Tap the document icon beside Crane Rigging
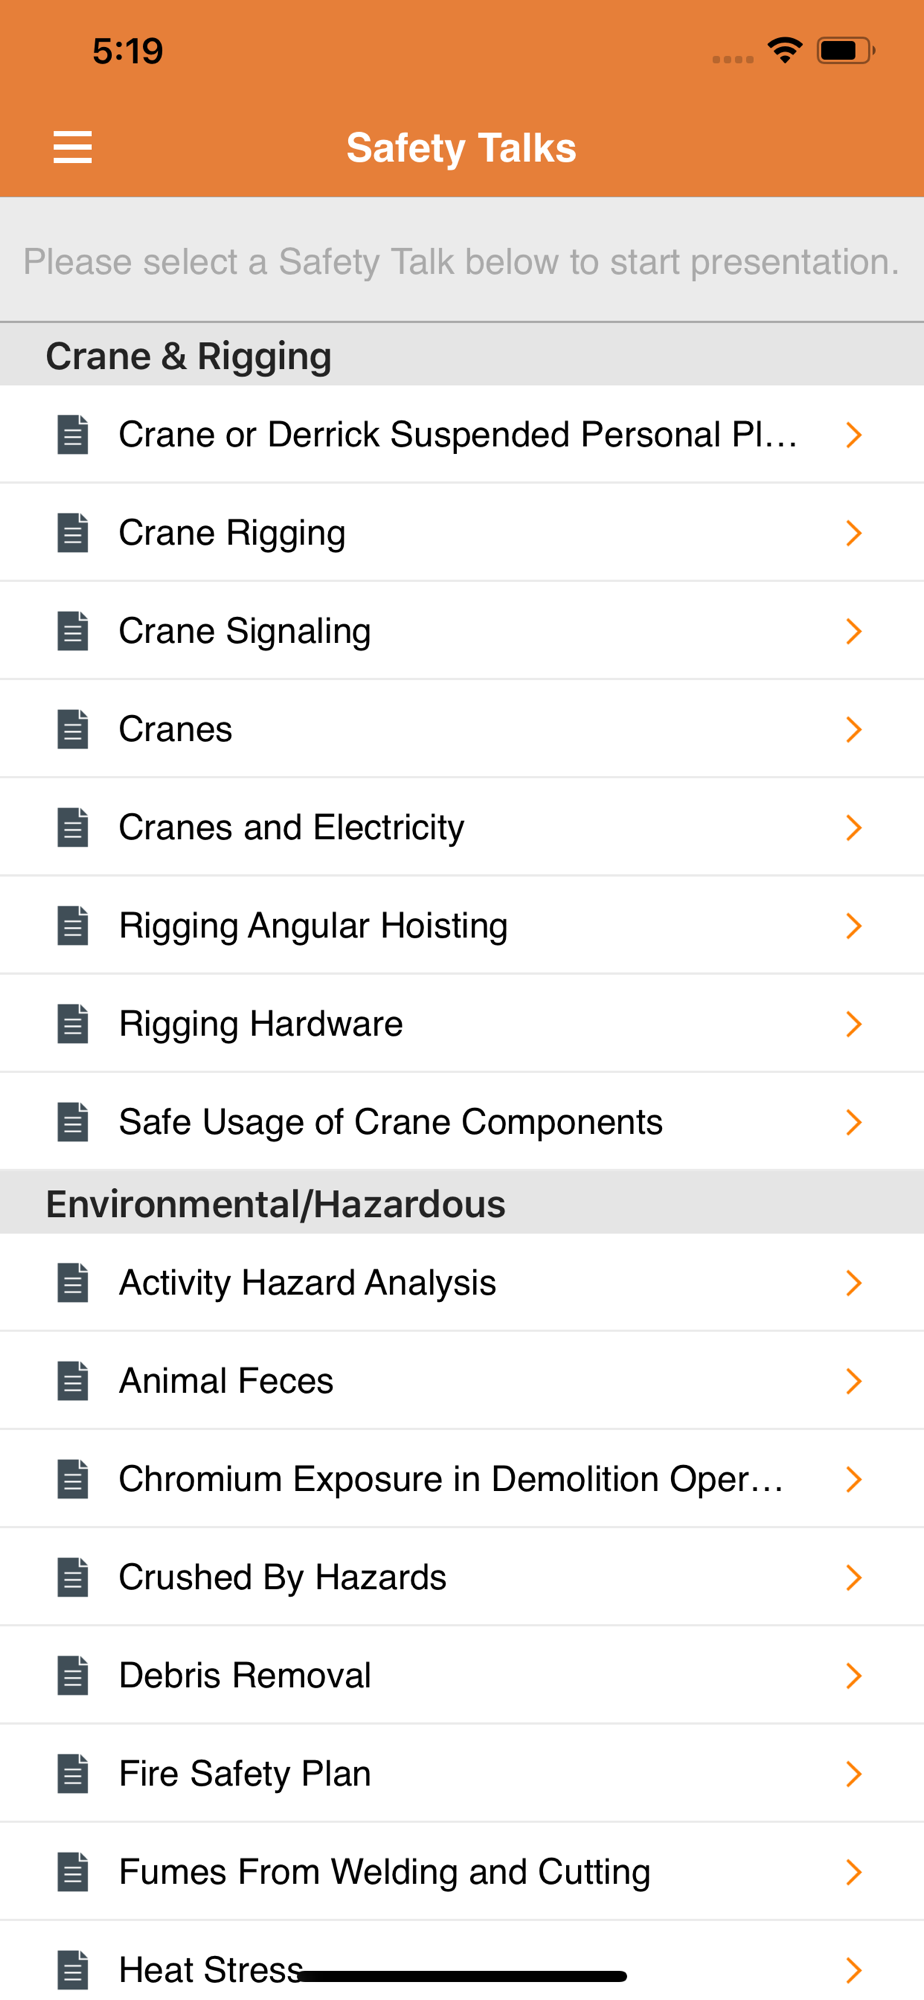Viewport: 924px width, 2000px height. coord(73,533)
